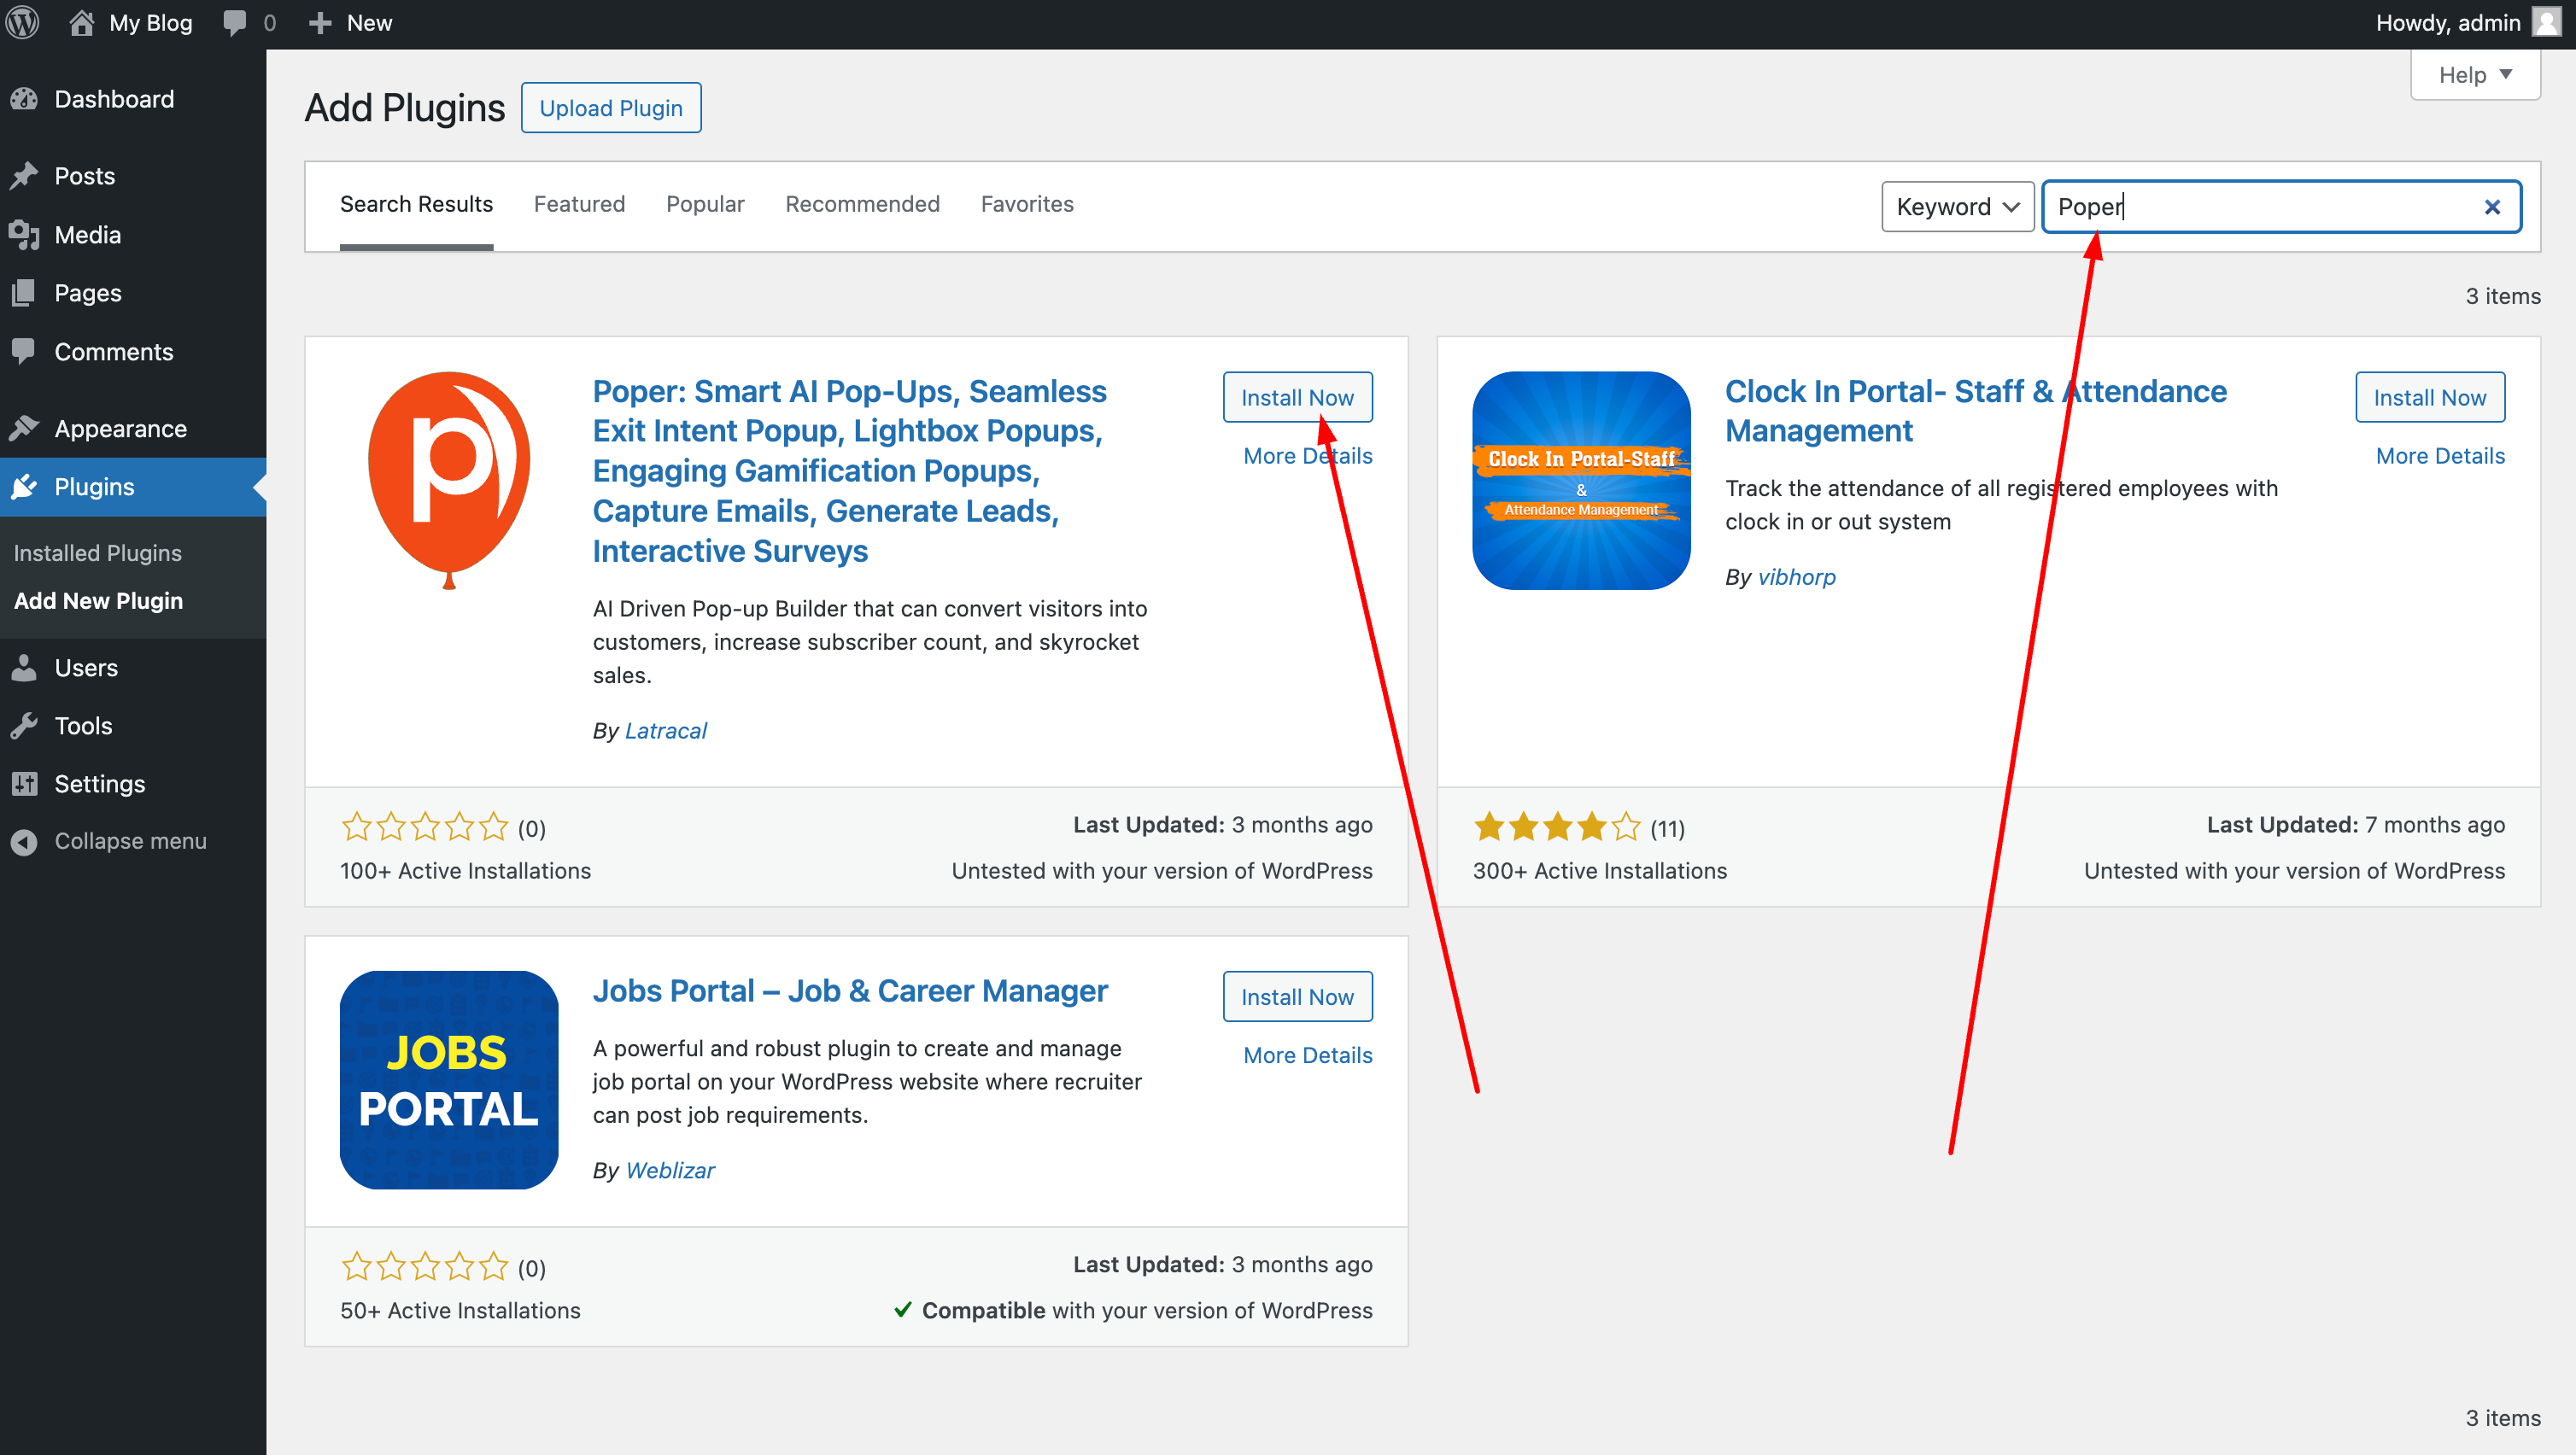Screen dimensions: 2576x1455
Task: Click 'Compatible with your version of WordPress' text
Action: tap(1147, 1310)
